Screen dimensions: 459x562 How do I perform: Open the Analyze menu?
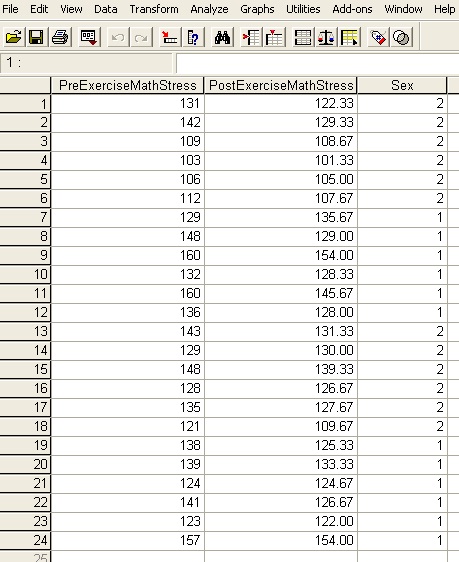tap(209, 9)
